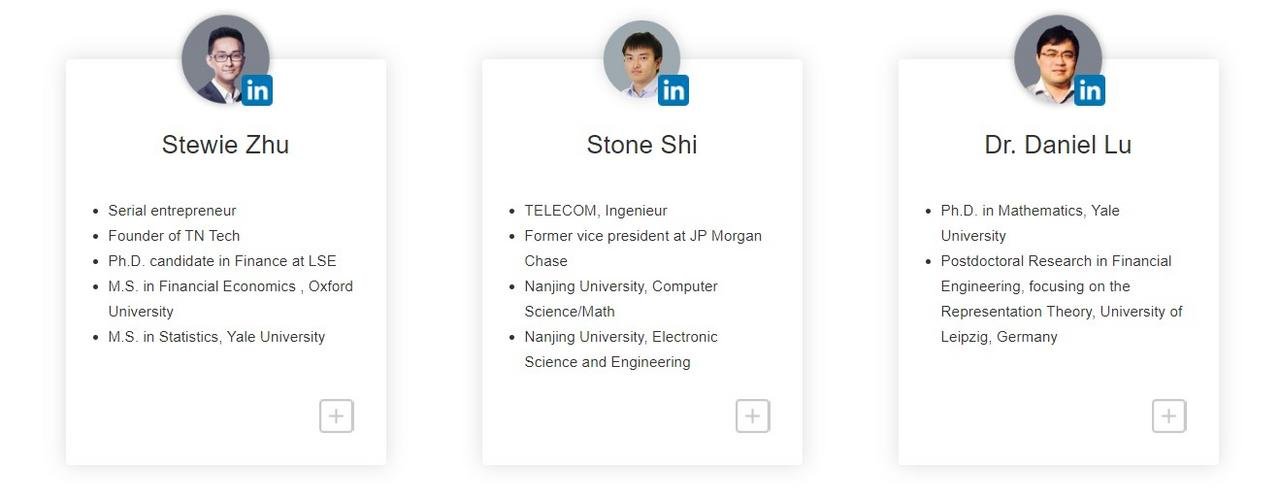Click 'Ph.D. candidate in Finance at LSE'

[x=222, y=261]
